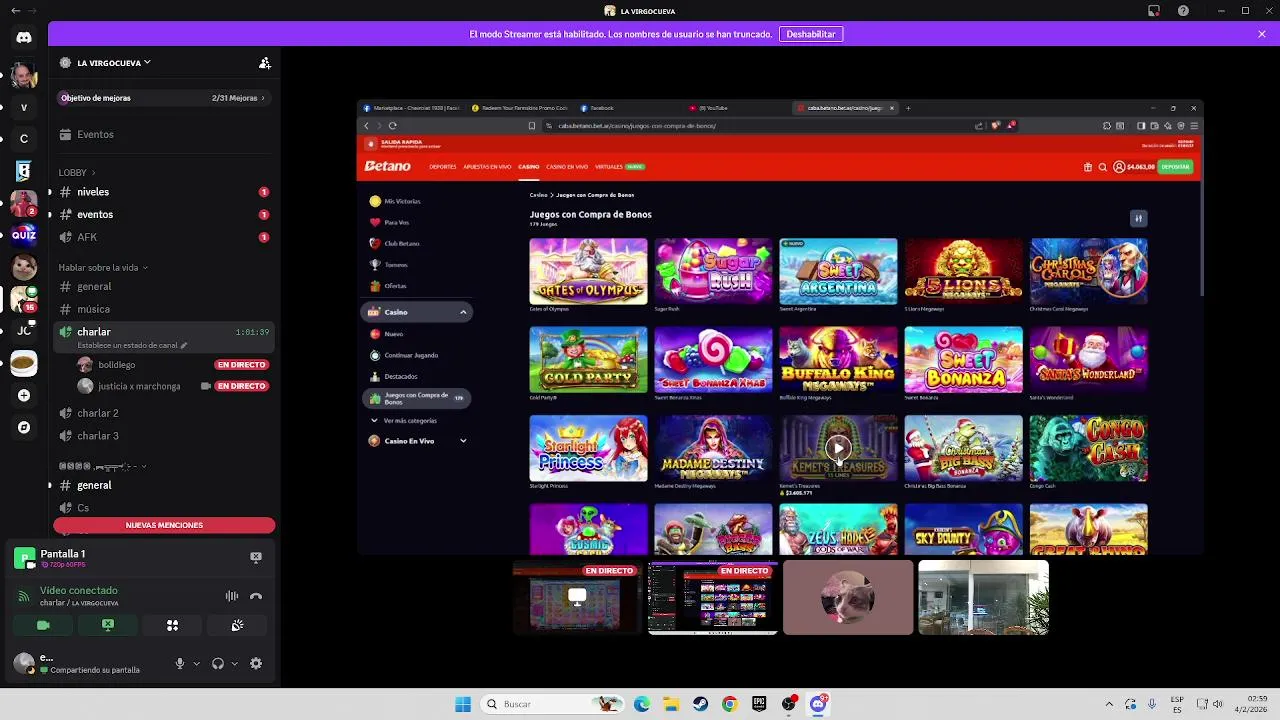
Task: Open File Explorer from taskbar
Action: click(671, 704)
